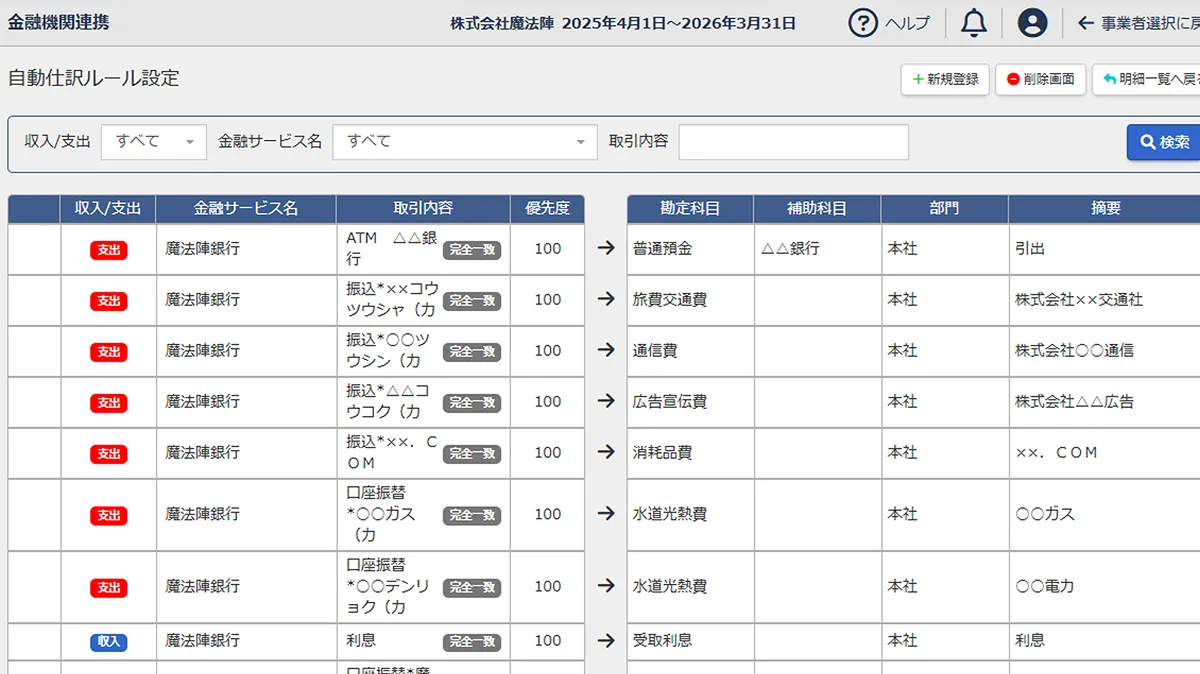Click the 優先度 column header
Screen dimensions: 1200x674
point(547,209)
